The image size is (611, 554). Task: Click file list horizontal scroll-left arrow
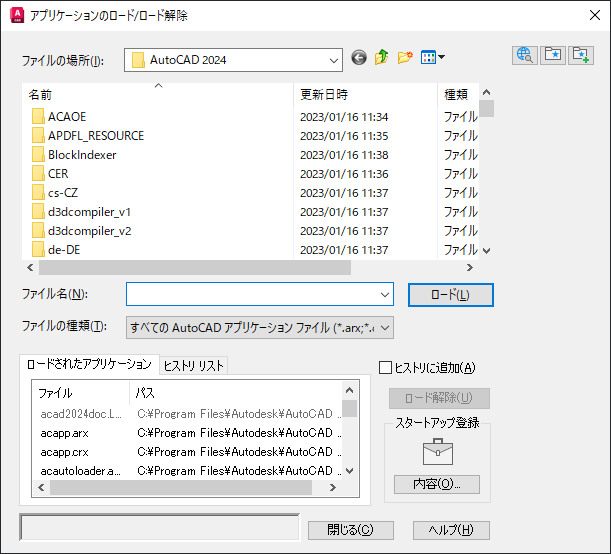[x=30, y=267]
